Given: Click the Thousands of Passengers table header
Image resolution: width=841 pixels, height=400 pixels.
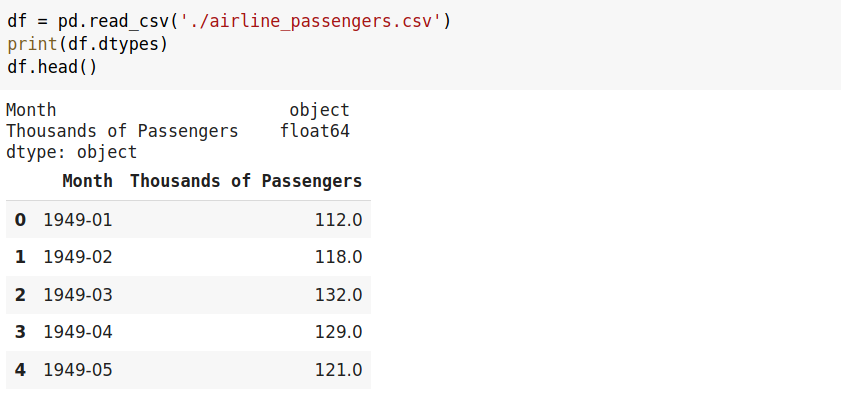Looking at the screenshot, I should point(246,182).
